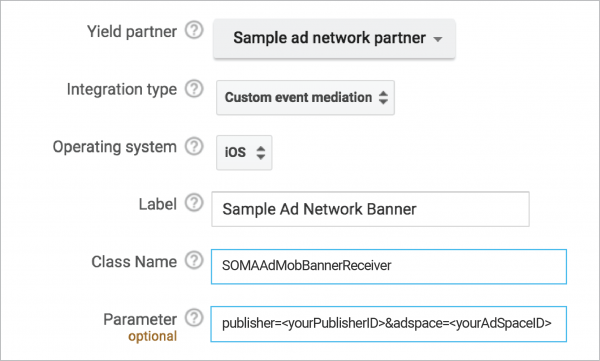Click the Label field caption text

(x=158, y=204)
